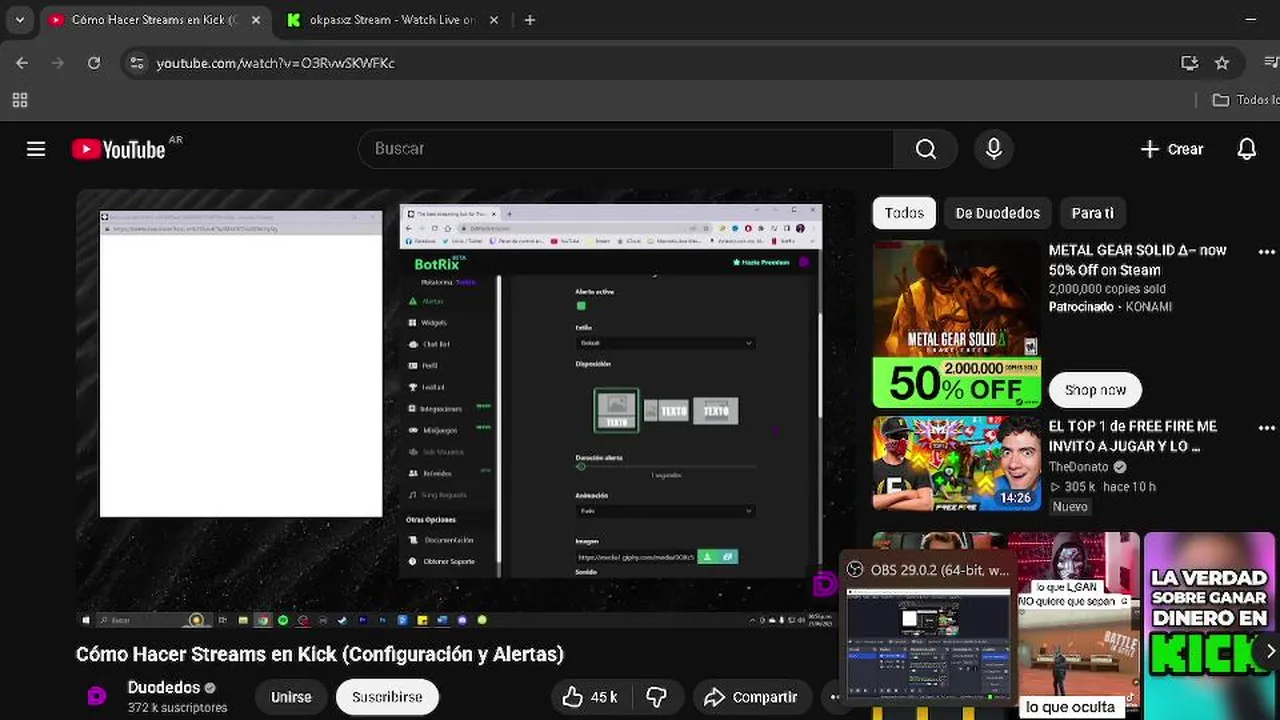Reload the current page
The width and height of the screenshot is (1280, 720).
[x=94, y=63]
